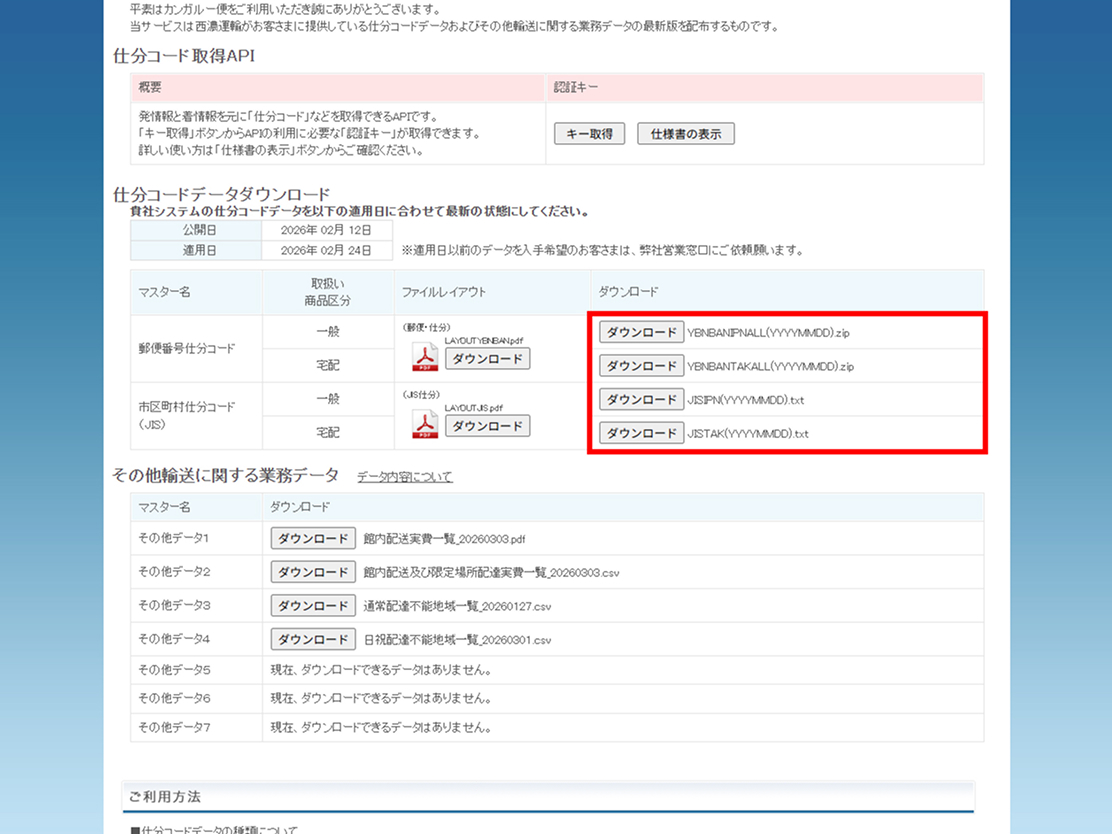Click the filename JISTAK(YYYYMMDD).txt
The width and height of the screenshot is (1112, 834).
(747, 434)
